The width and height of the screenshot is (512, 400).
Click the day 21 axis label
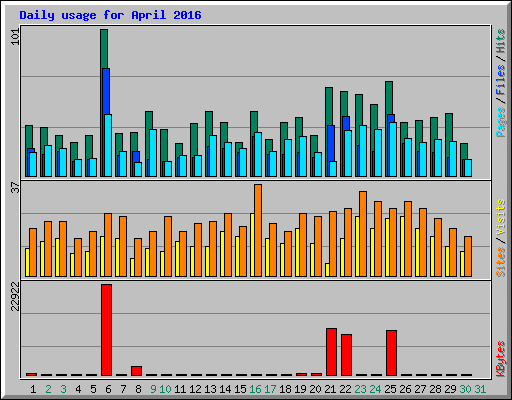click(x=330, y=389)
